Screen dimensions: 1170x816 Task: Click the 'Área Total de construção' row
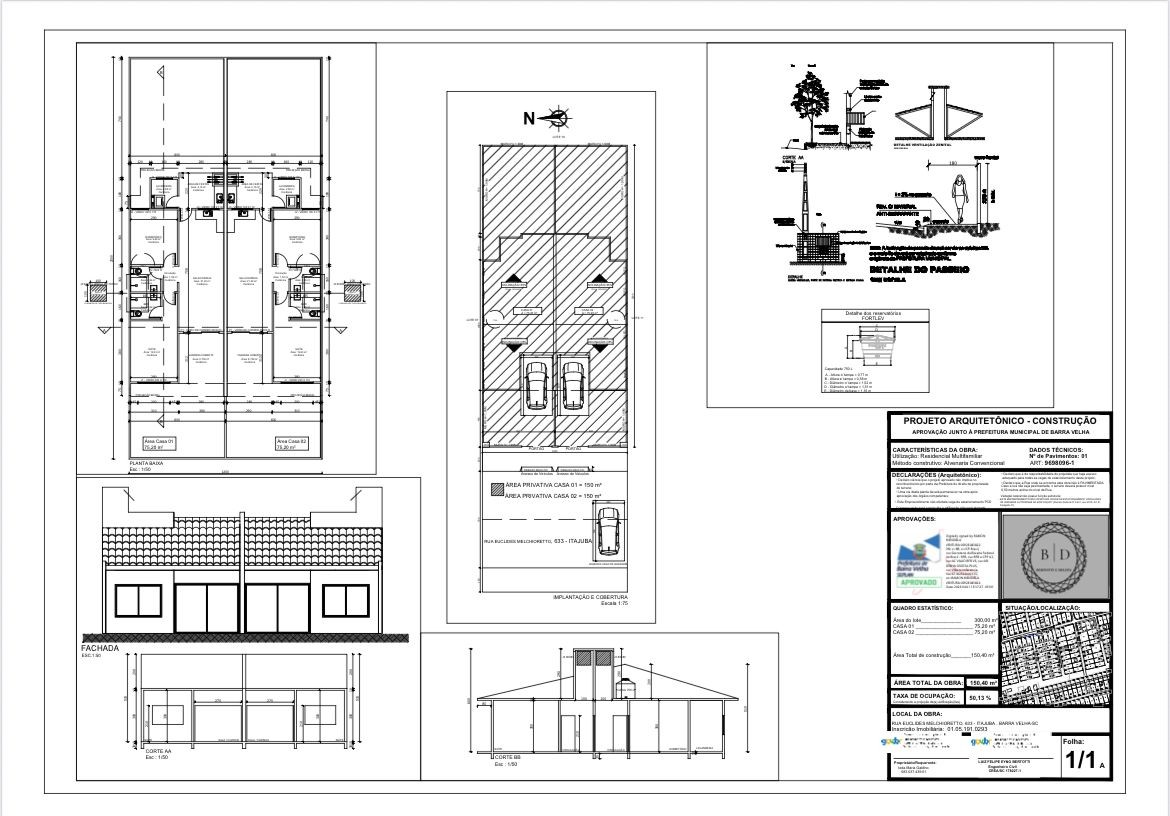pos(945,655)
